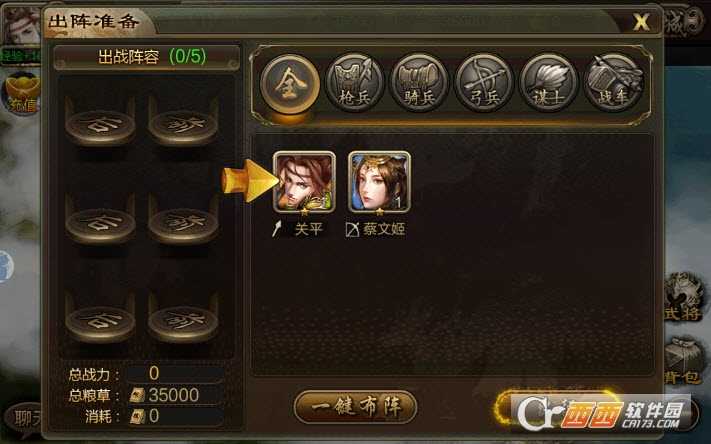Screen dimensions: 711x444
Task: Choose the middle-right formation slot
Action: 183,223
